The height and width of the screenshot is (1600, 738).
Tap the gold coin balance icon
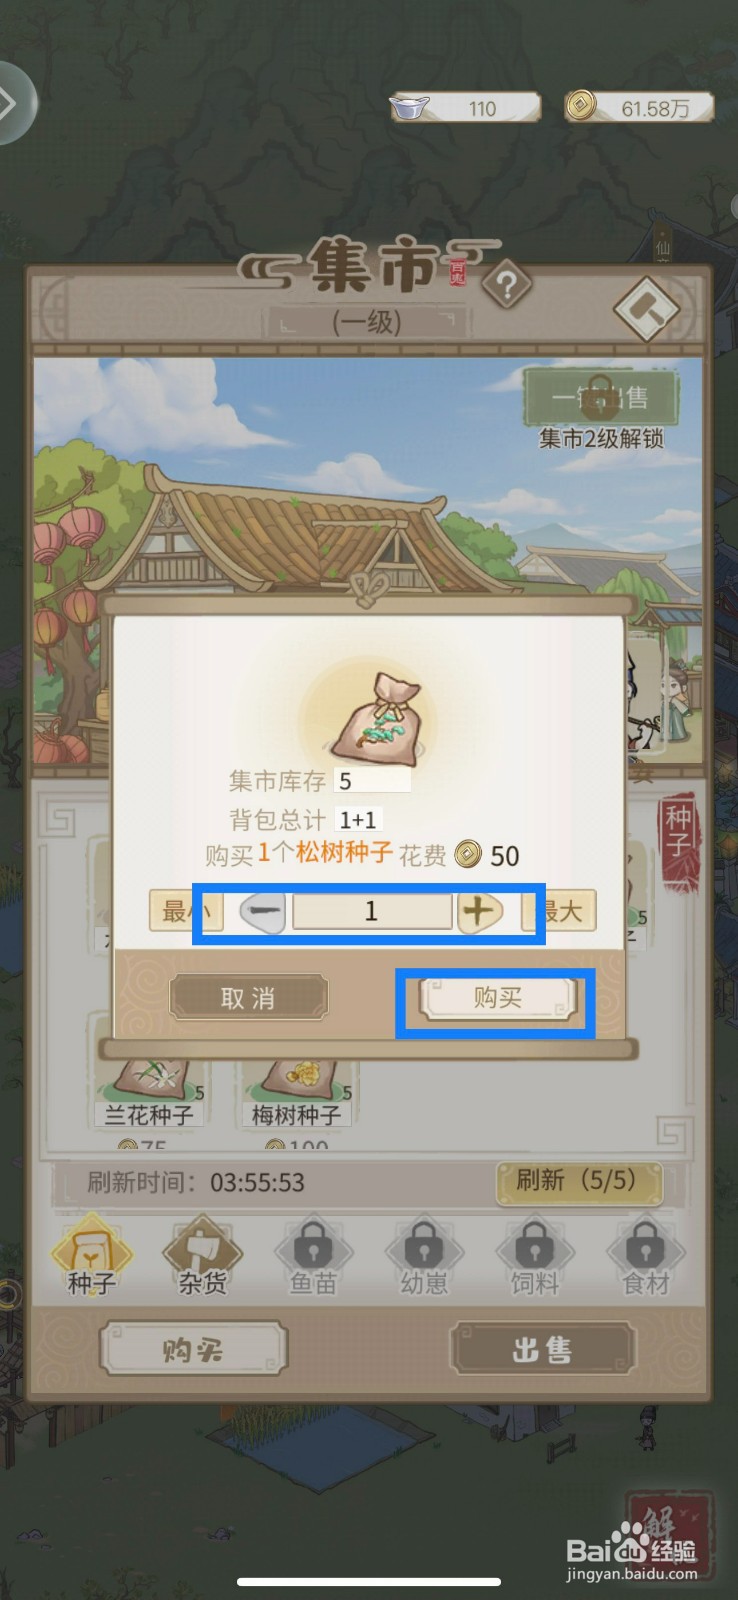[581, 105]
